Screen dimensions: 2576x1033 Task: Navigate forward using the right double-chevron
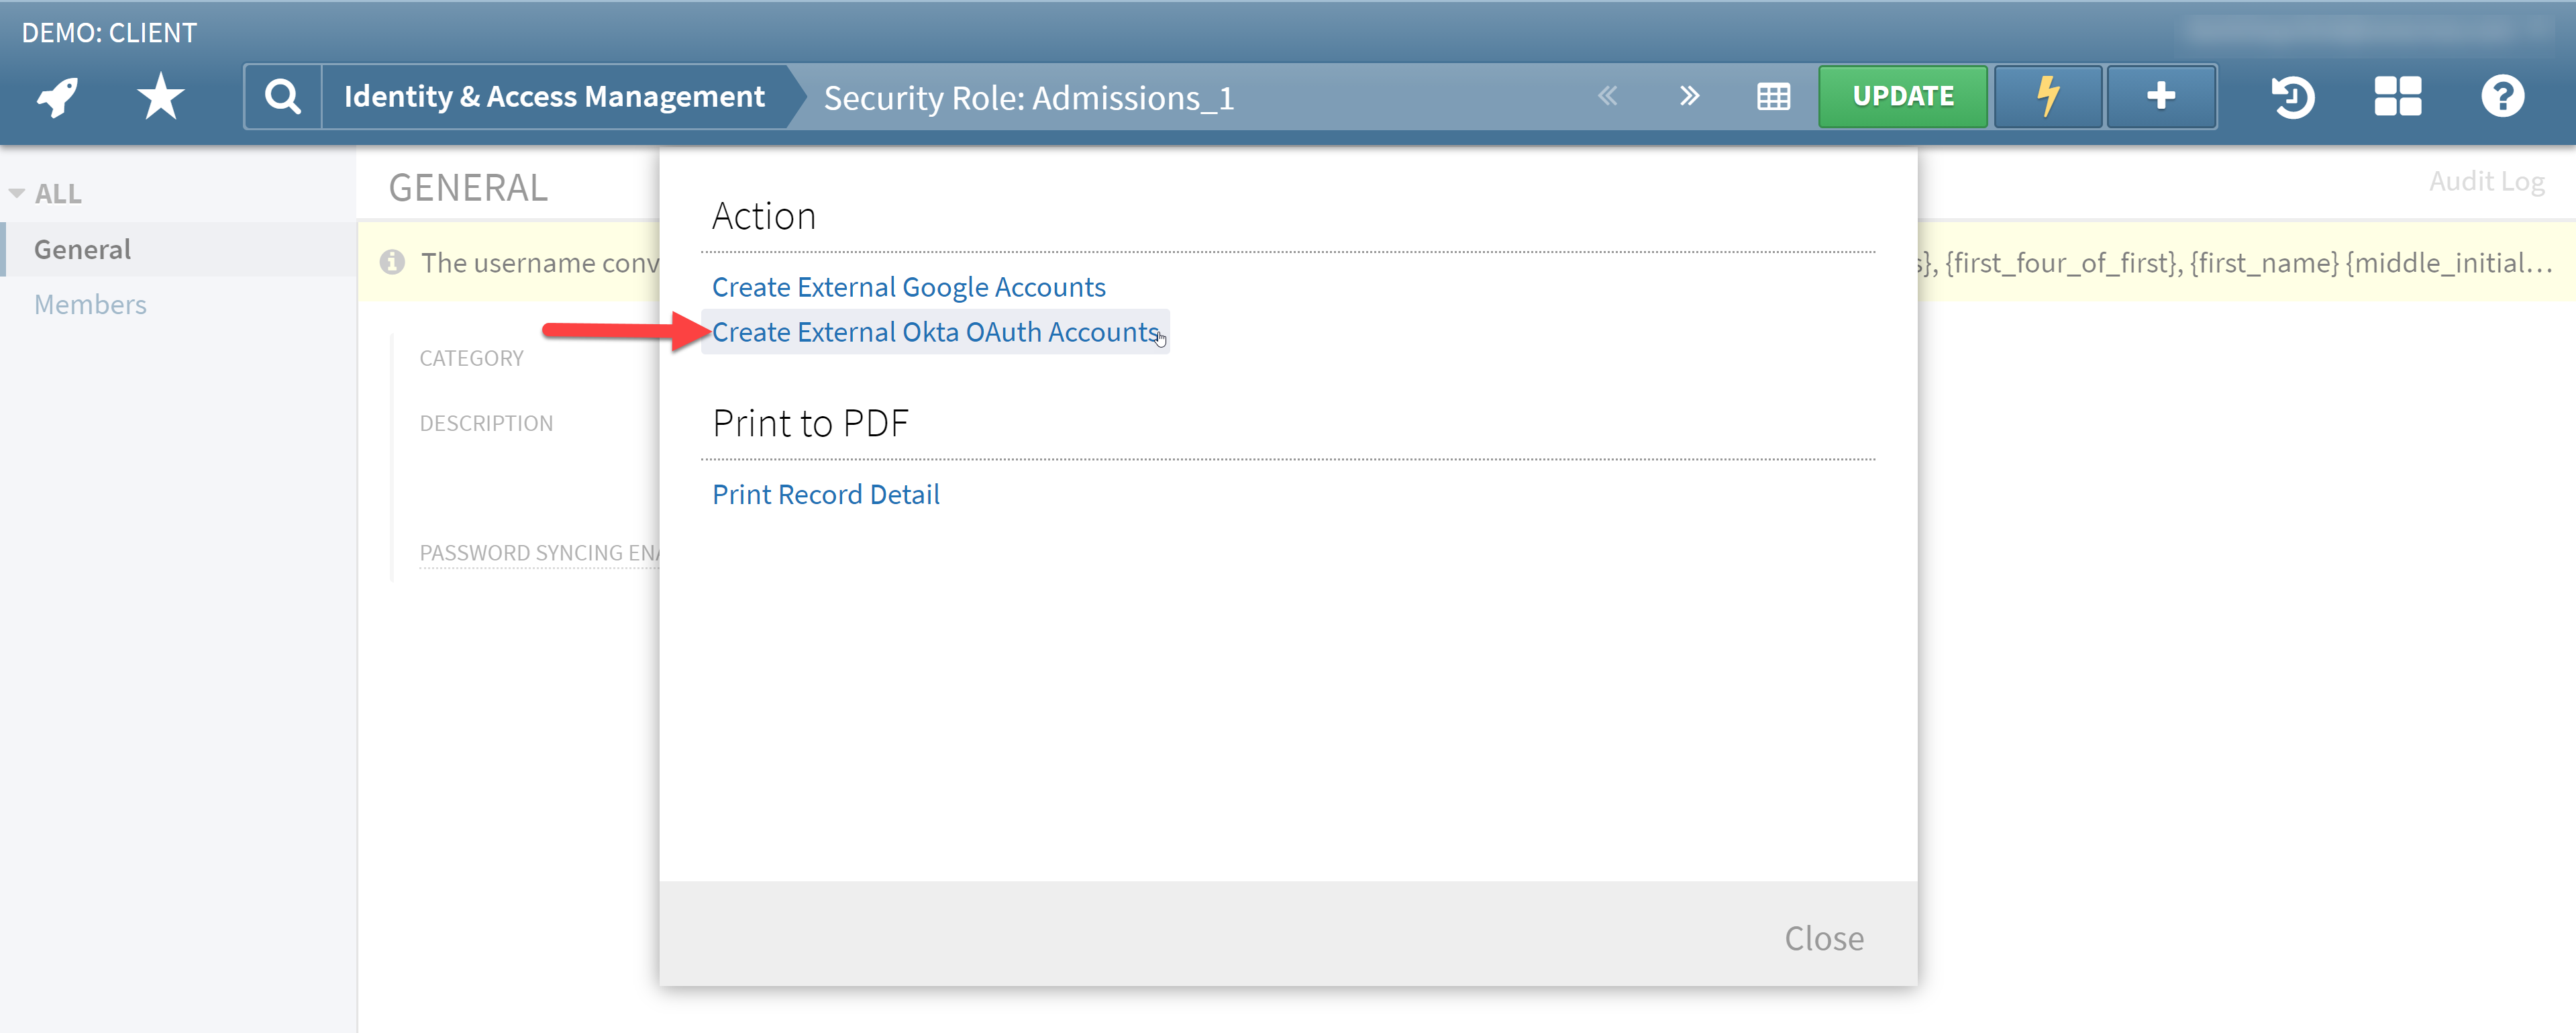1689,96
